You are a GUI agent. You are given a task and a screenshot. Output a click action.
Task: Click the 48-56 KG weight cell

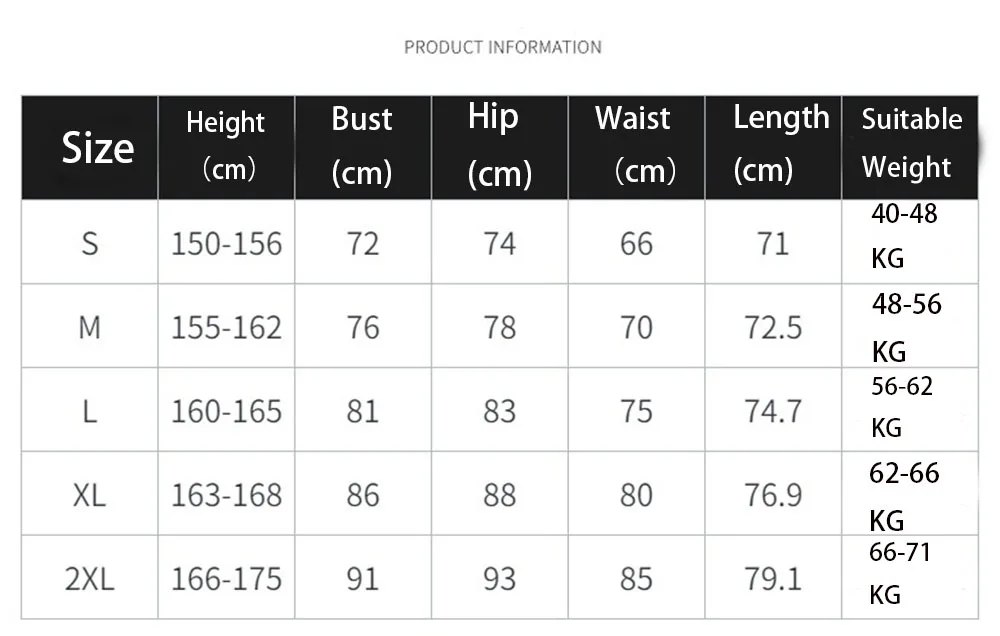[907, 327]
